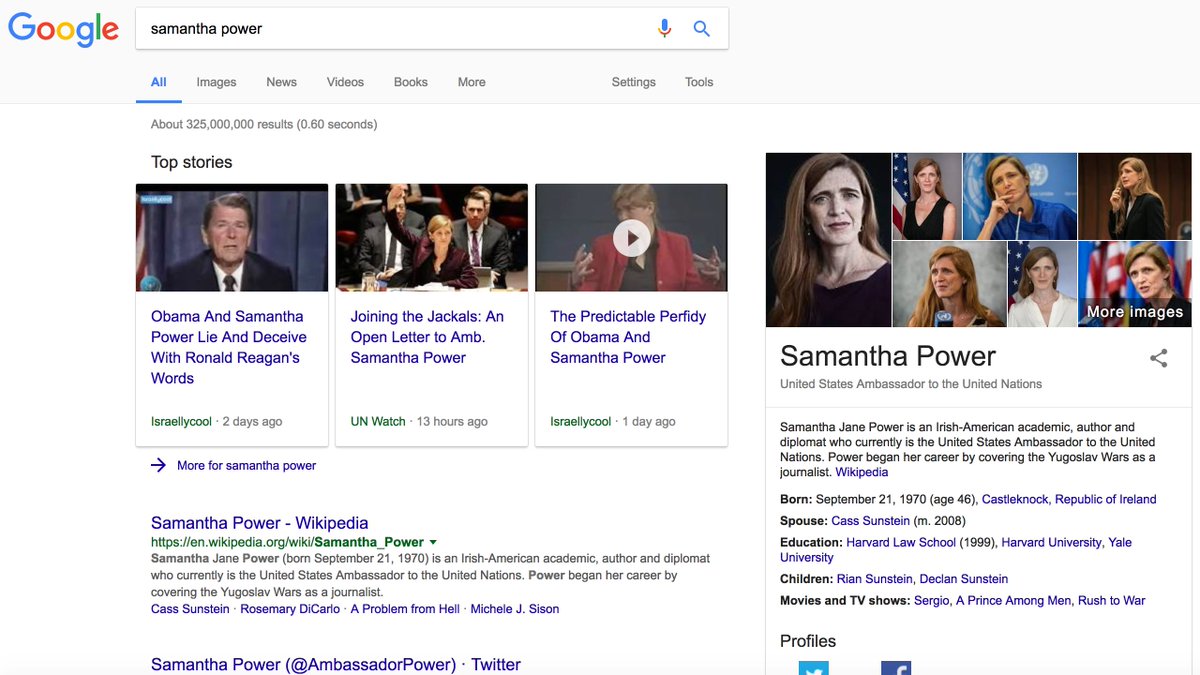Switch to the News tab
Screen dimensions: 1200x675
coord(281,82)
